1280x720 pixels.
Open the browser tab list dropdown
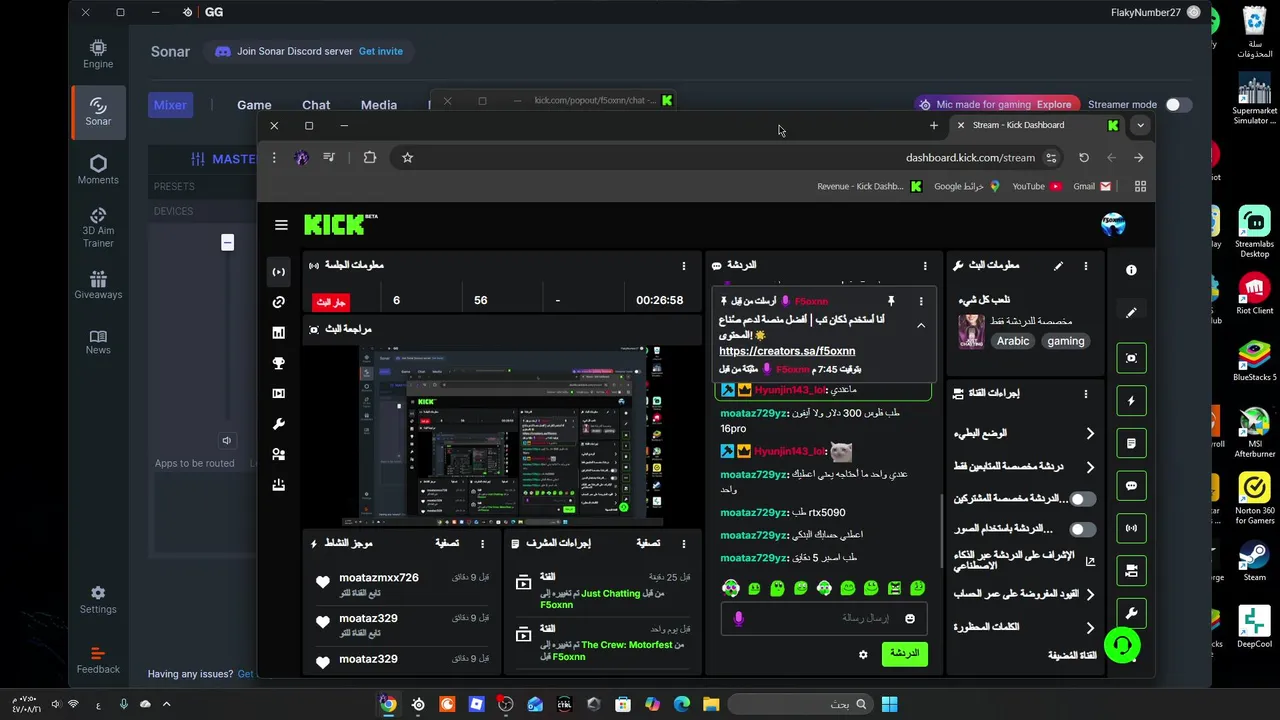pos(1140,125)
